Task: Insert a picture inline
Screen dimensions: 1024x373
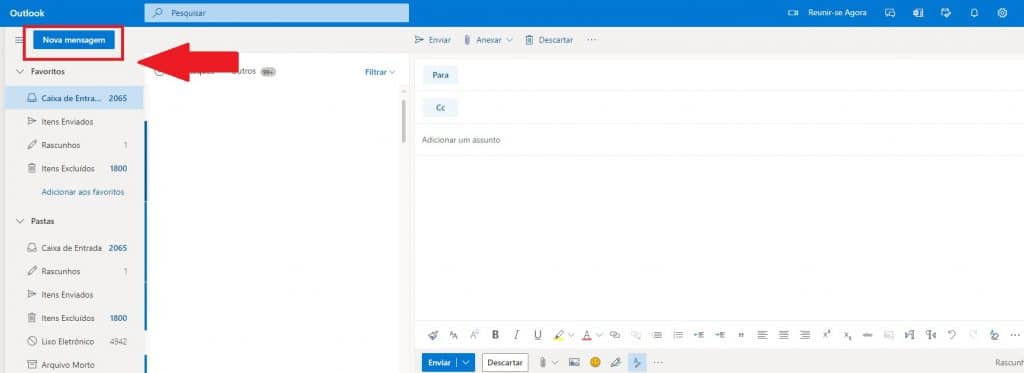Action: click(574, 362)
